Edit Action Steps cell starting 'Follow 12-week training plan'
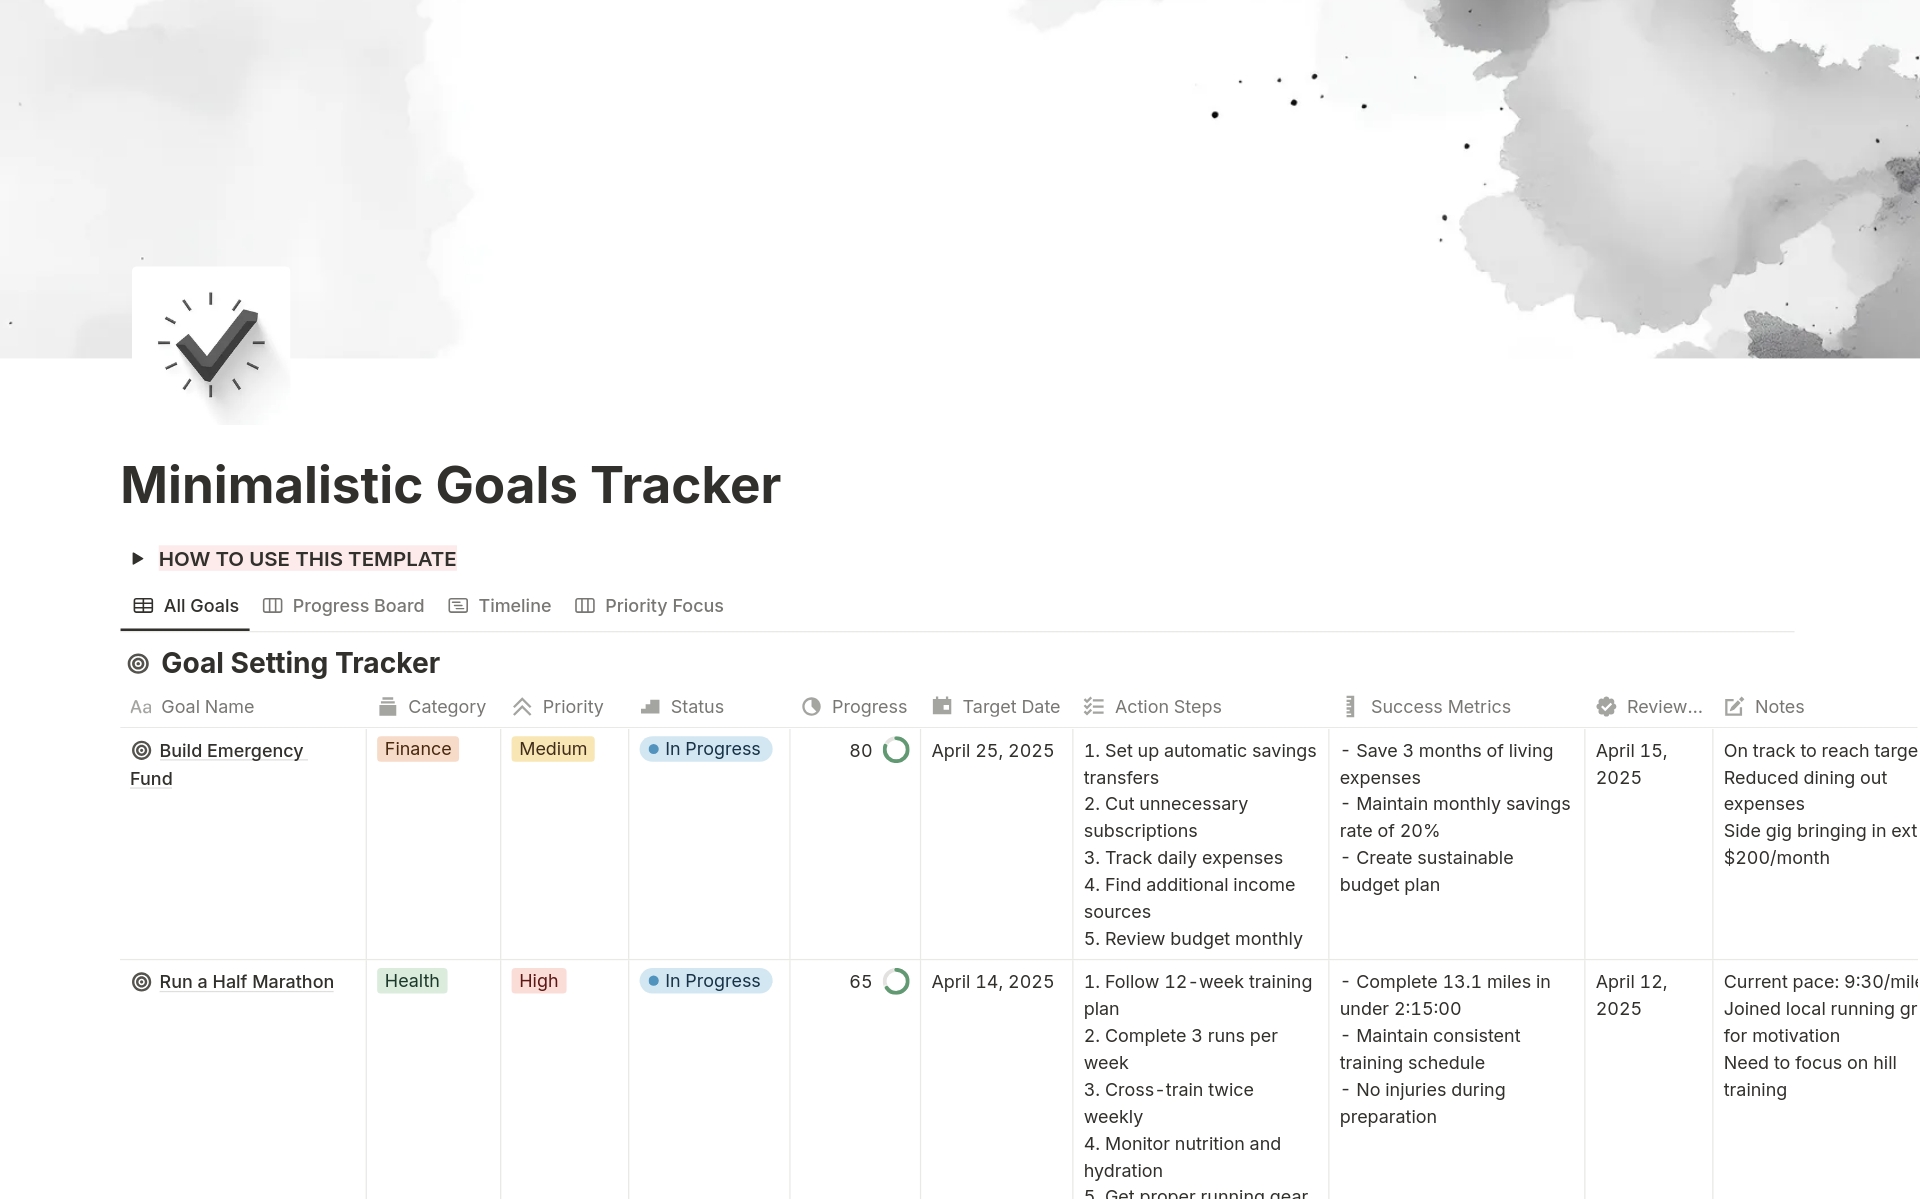 (x=1200, y=1080)
